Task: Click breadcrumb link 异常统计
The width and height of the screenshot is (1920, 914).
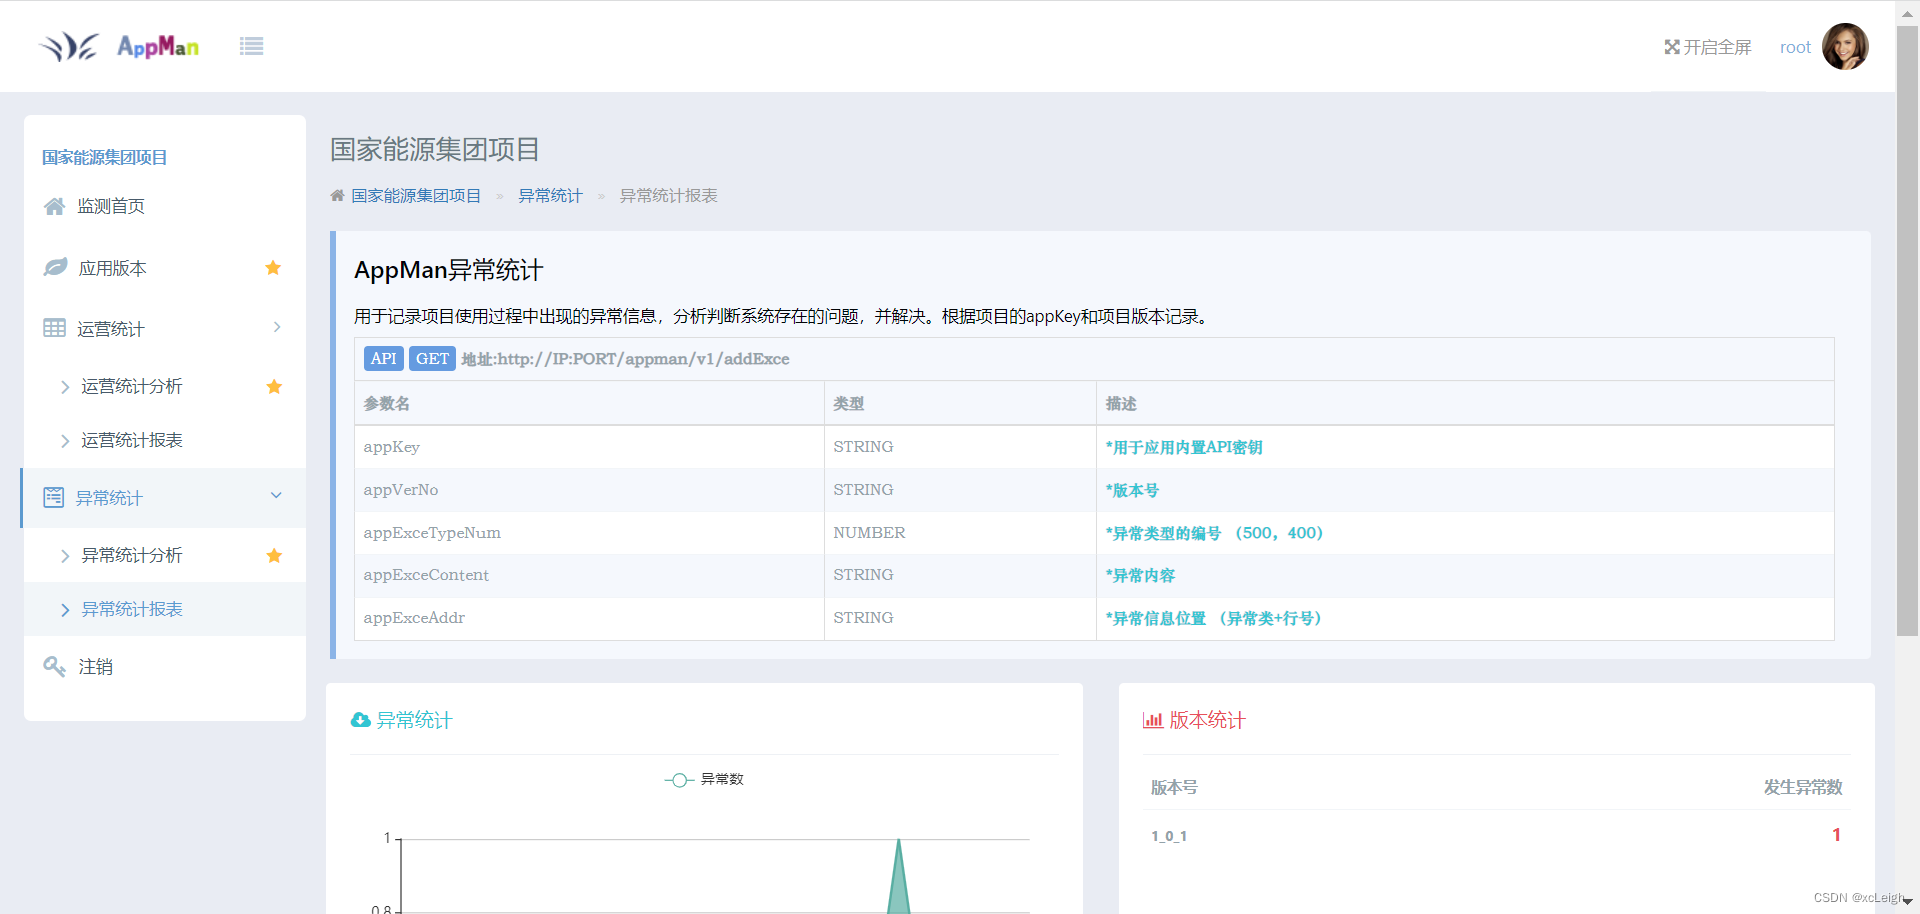Action: click(x=550, y=196)
